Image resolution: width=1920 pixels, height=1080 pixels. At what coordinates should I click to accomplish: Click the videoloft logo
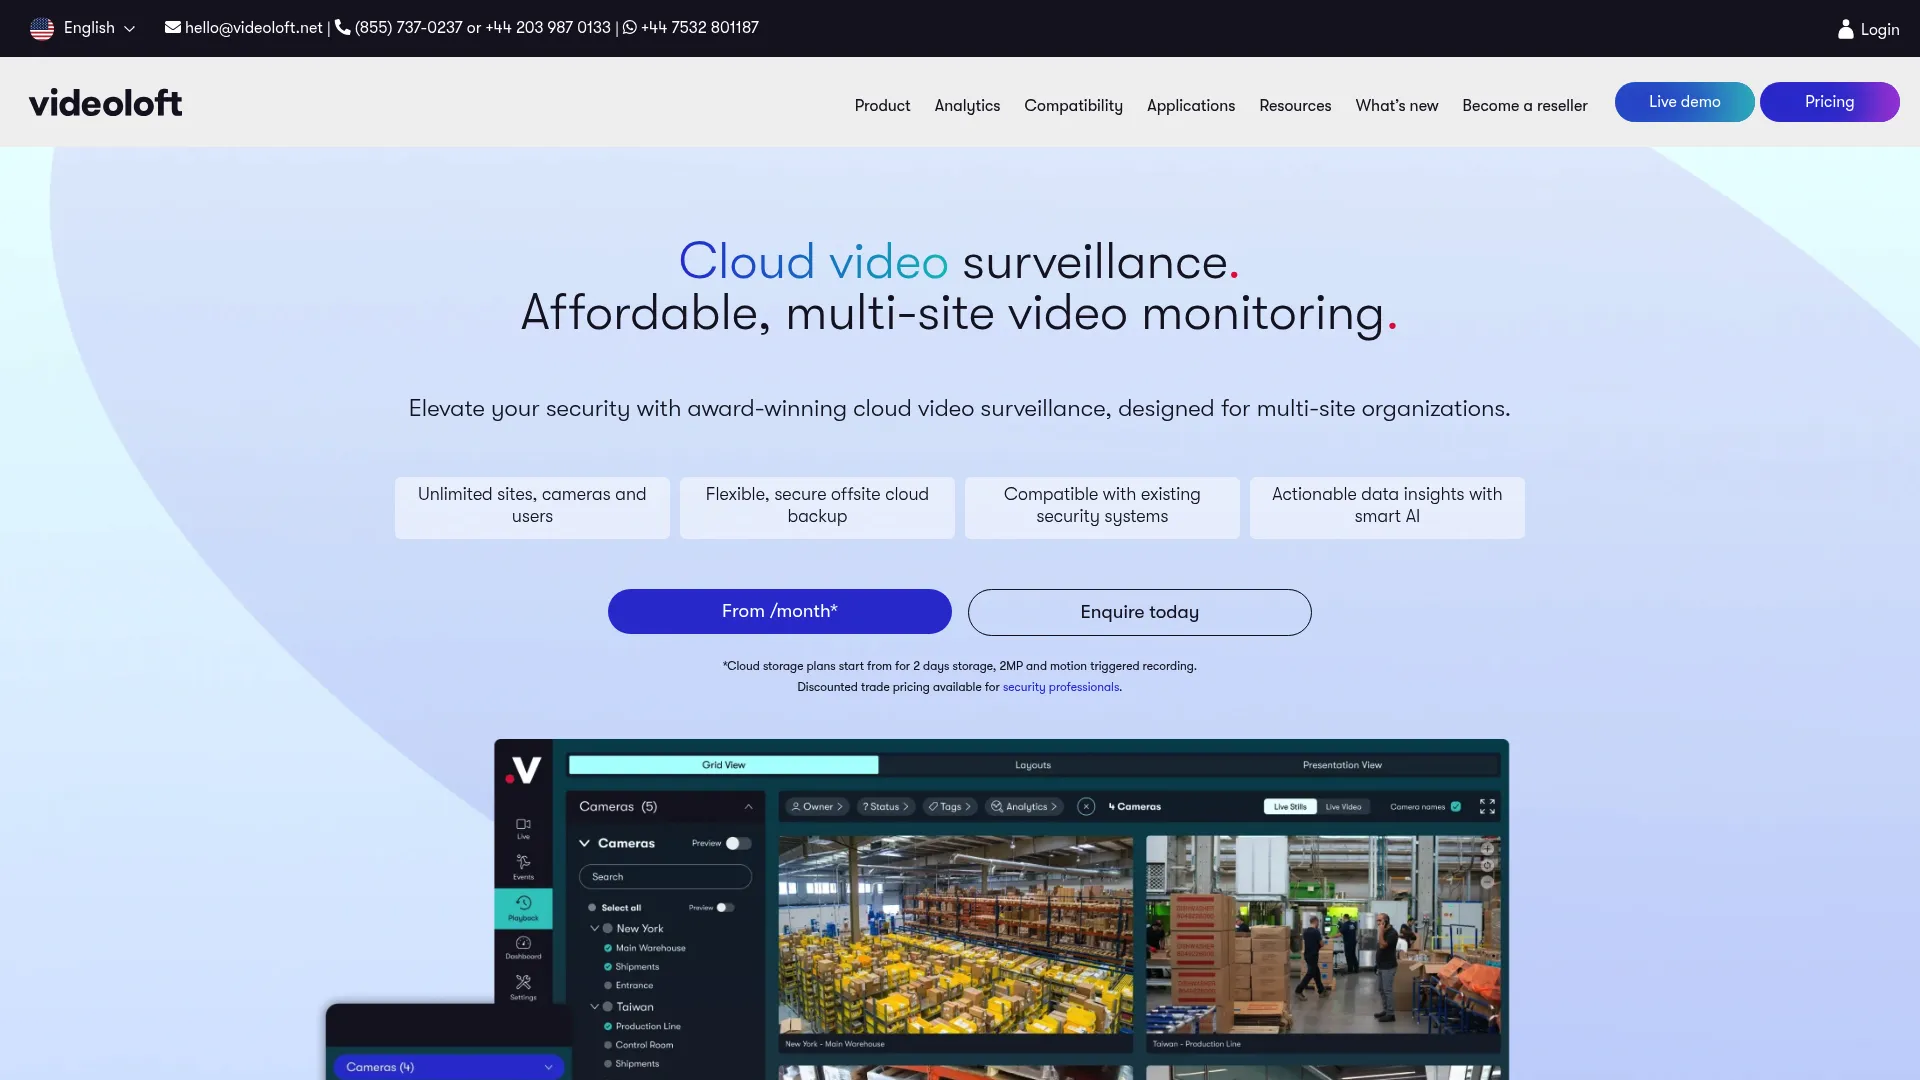[106, 103]
